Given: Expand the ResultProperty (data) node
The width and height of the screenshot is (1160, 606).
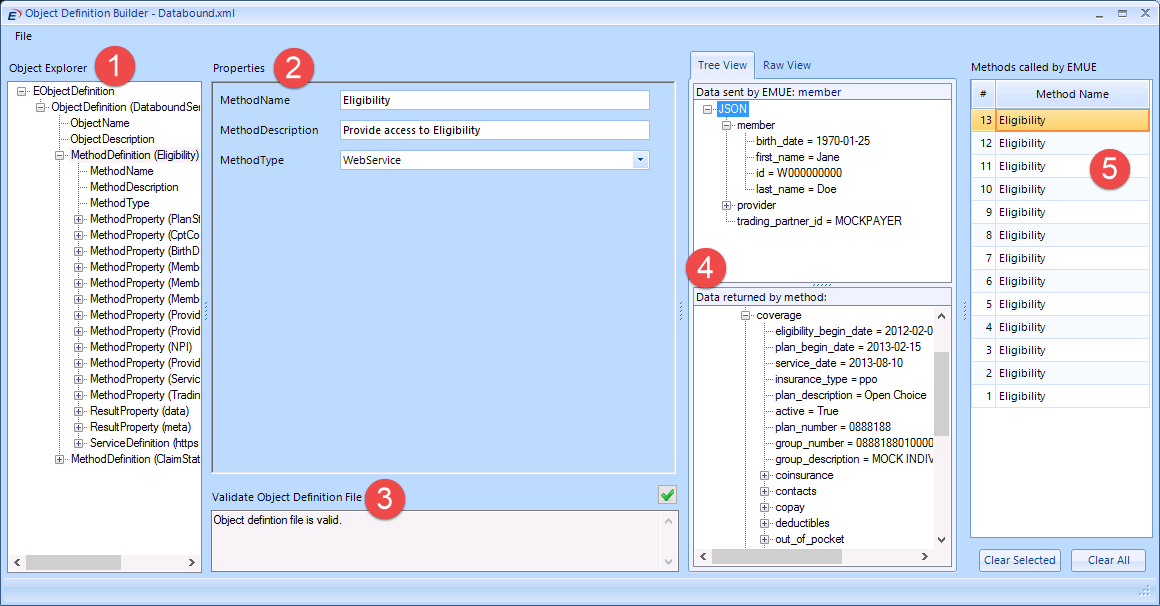Looking at the screenshot, I should click(78, 411).
